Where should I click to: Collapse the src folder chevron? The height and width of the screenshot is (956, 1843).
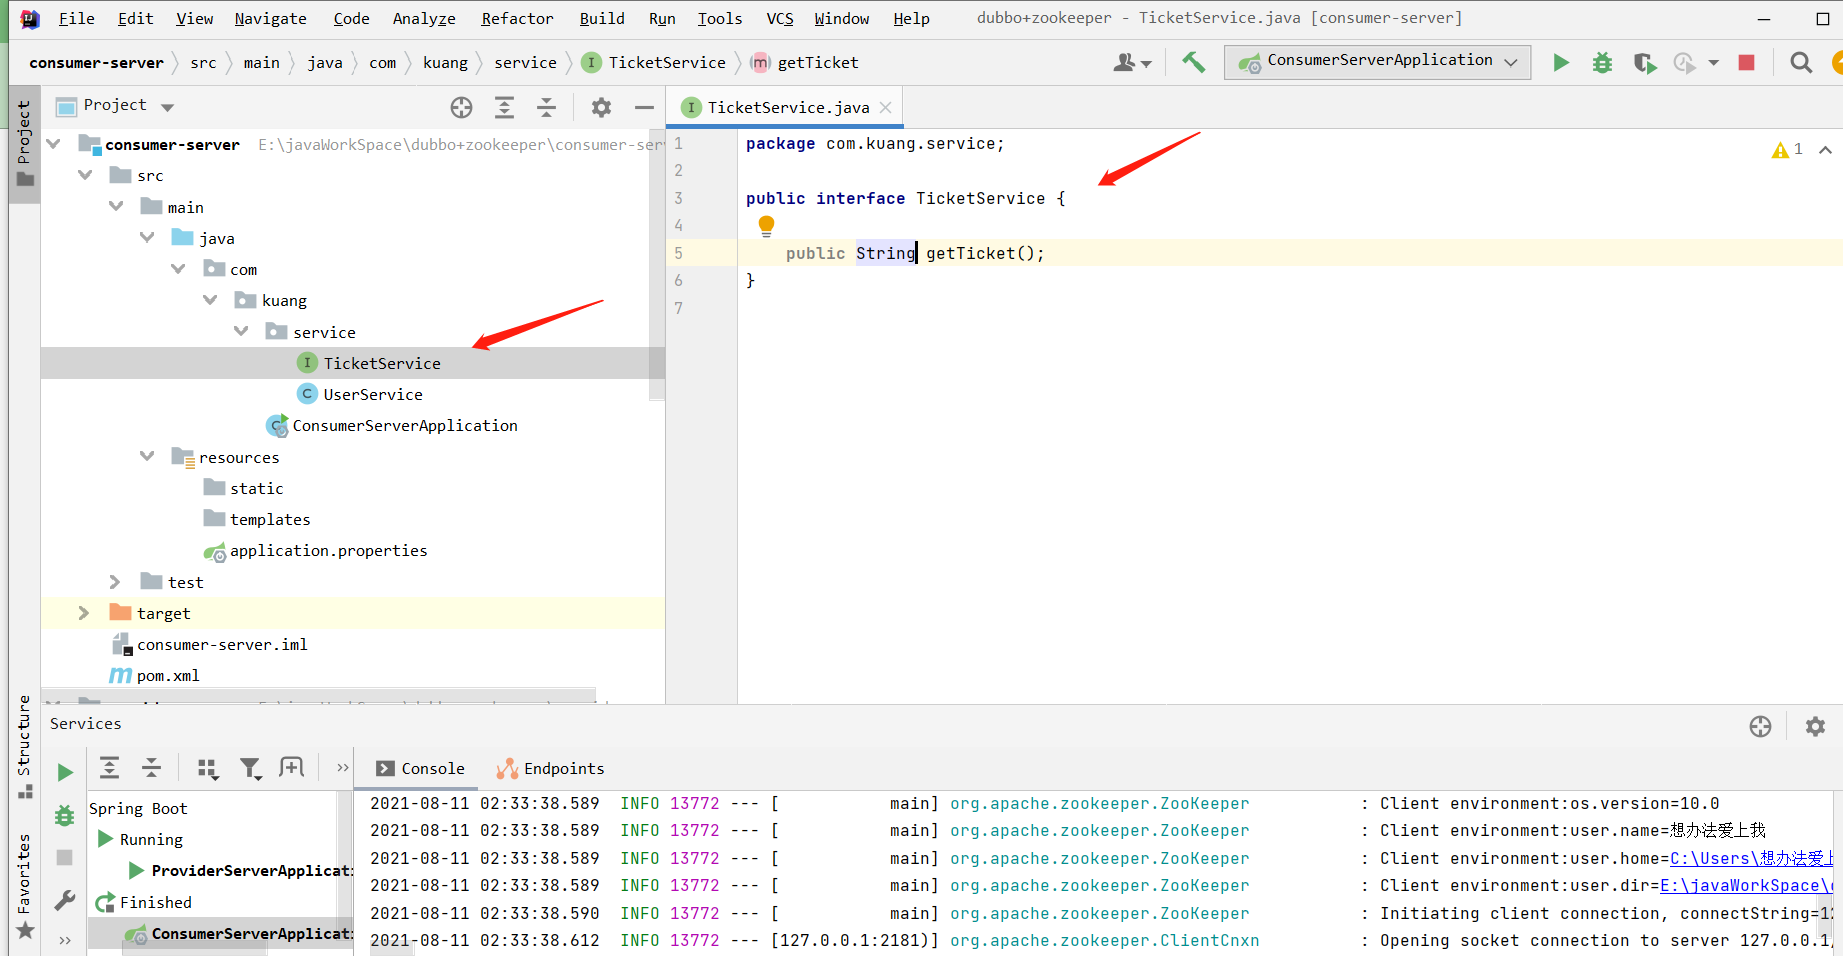coord(85,175)
